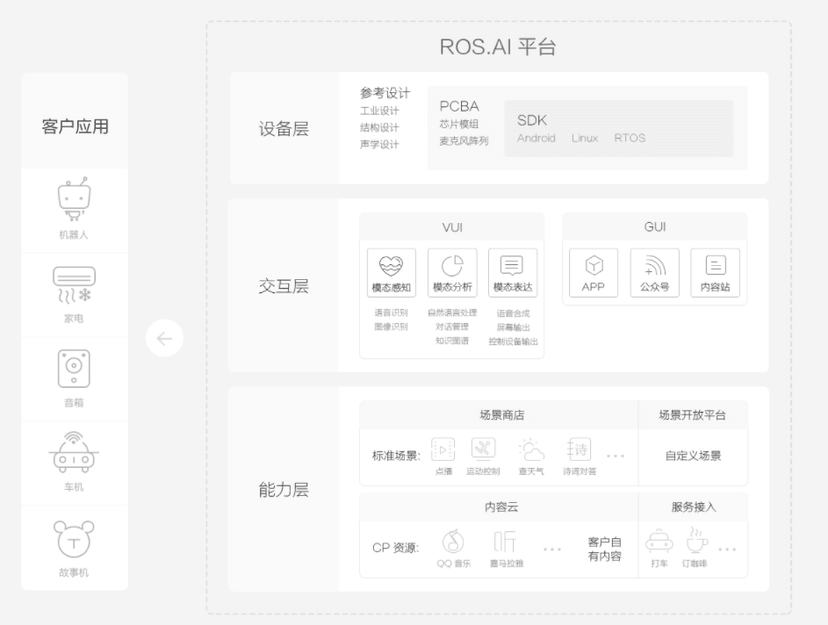
Task: Click the CP 资源 label
Action: tap(396, 547)
